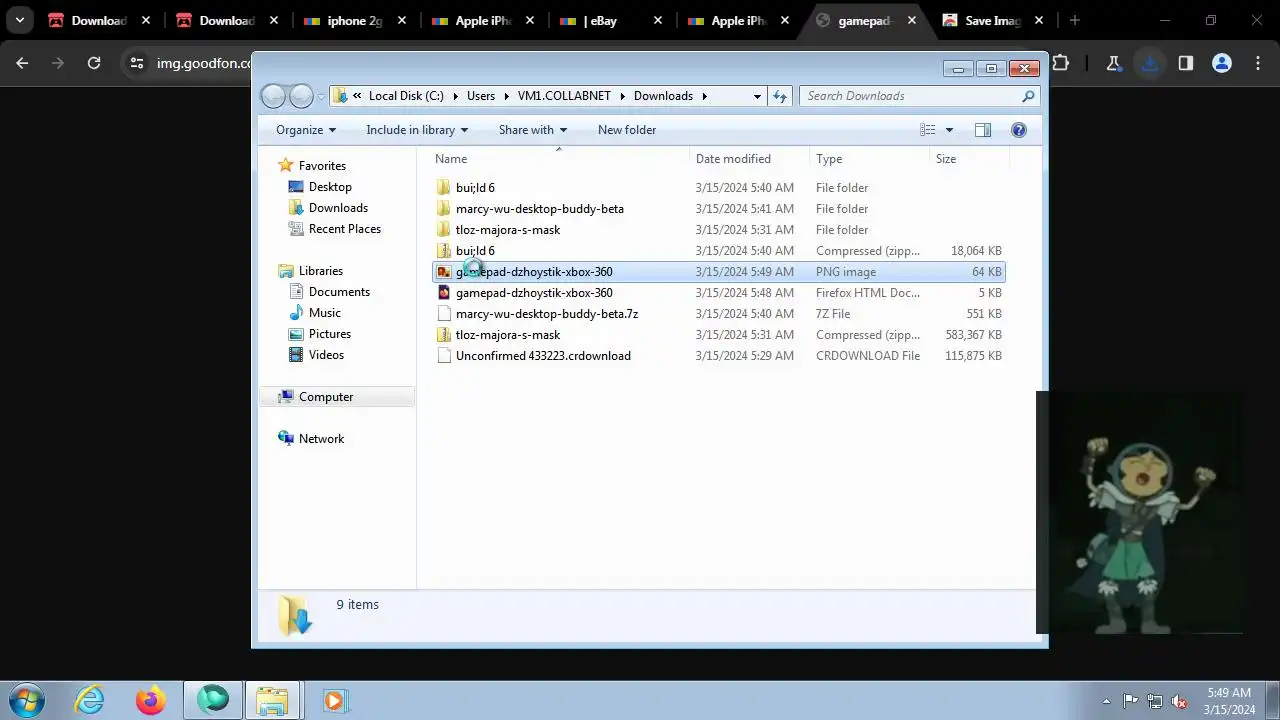The height and width of the screenshot is (720, 1280).
Task: Click VM1.COLLABNET in the address path
Action: (565, 96)
